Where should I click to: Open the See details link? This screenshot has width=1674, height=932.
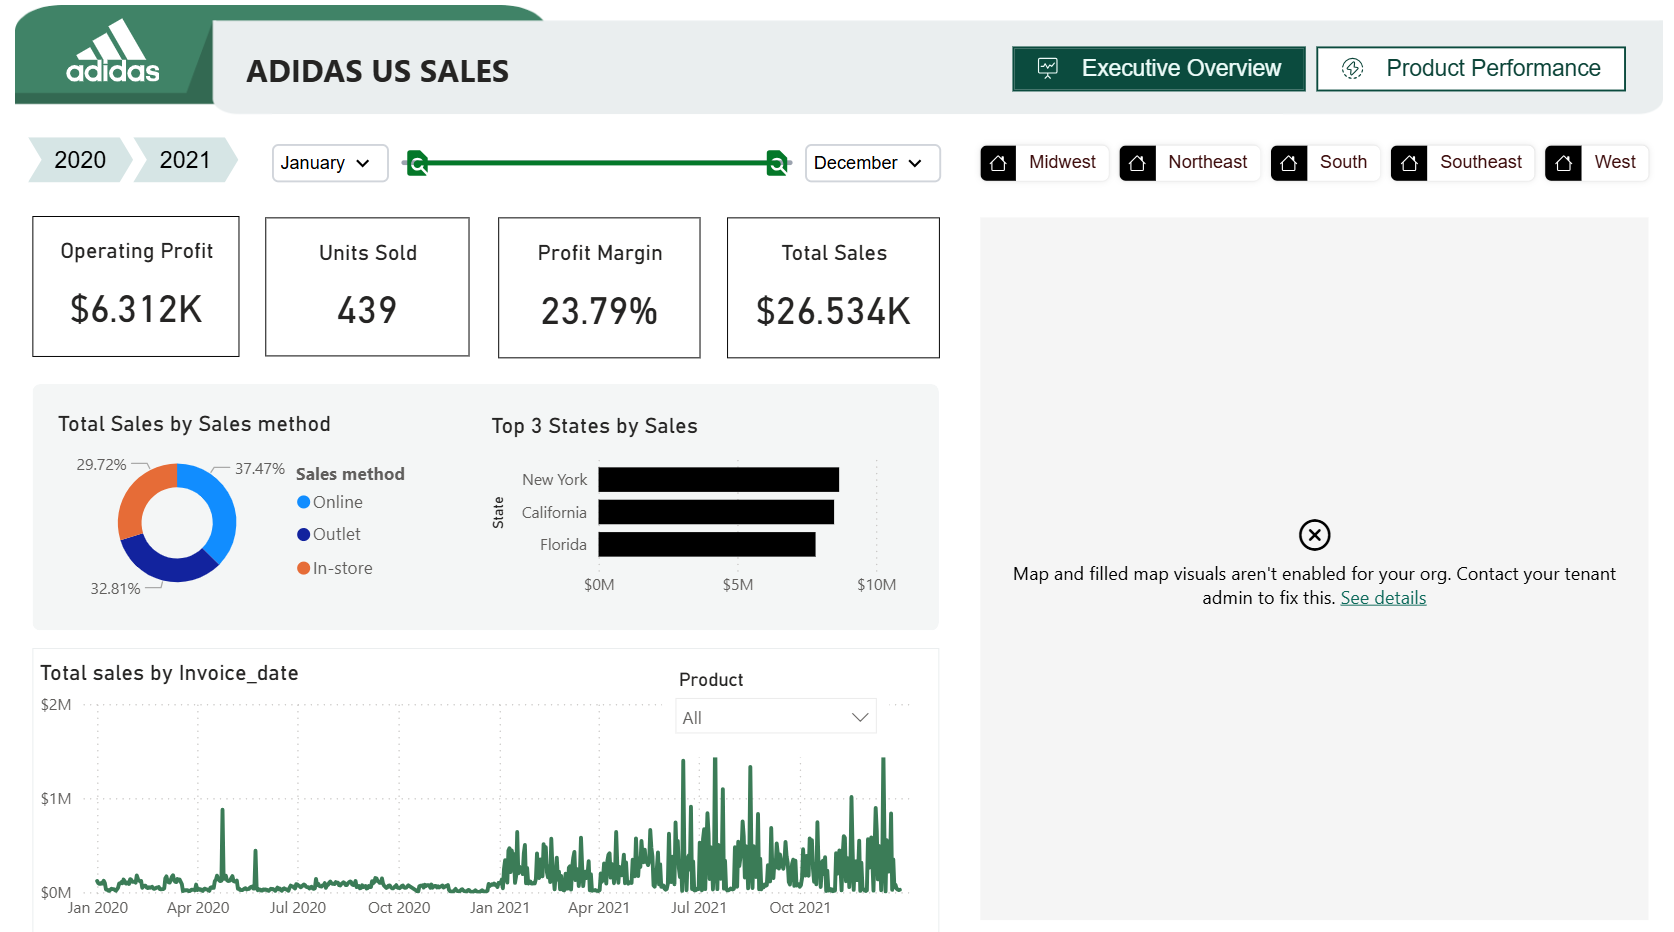click(x=1383, y=598)
